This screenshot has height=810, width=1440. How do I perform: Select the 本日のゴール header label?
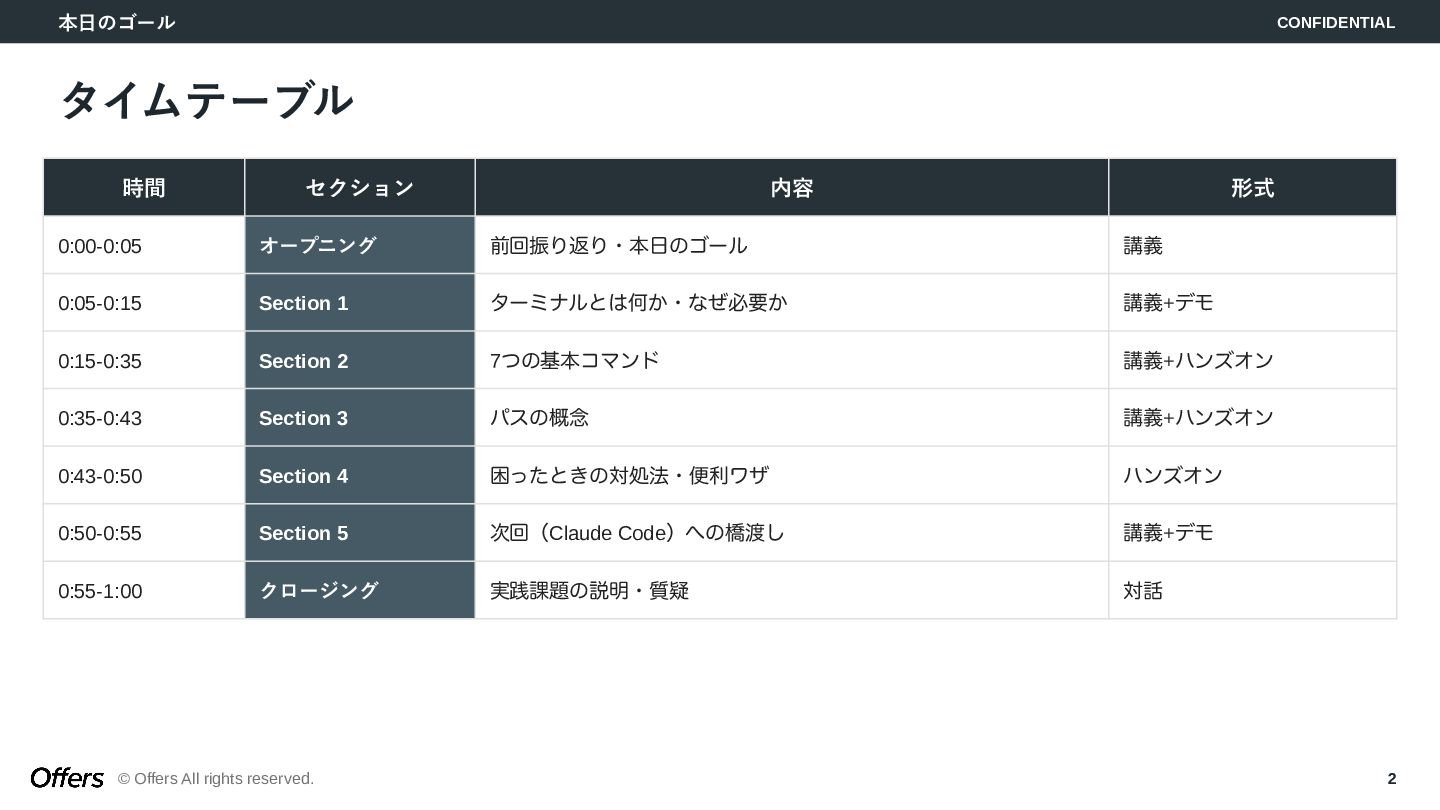coord(116,22)
